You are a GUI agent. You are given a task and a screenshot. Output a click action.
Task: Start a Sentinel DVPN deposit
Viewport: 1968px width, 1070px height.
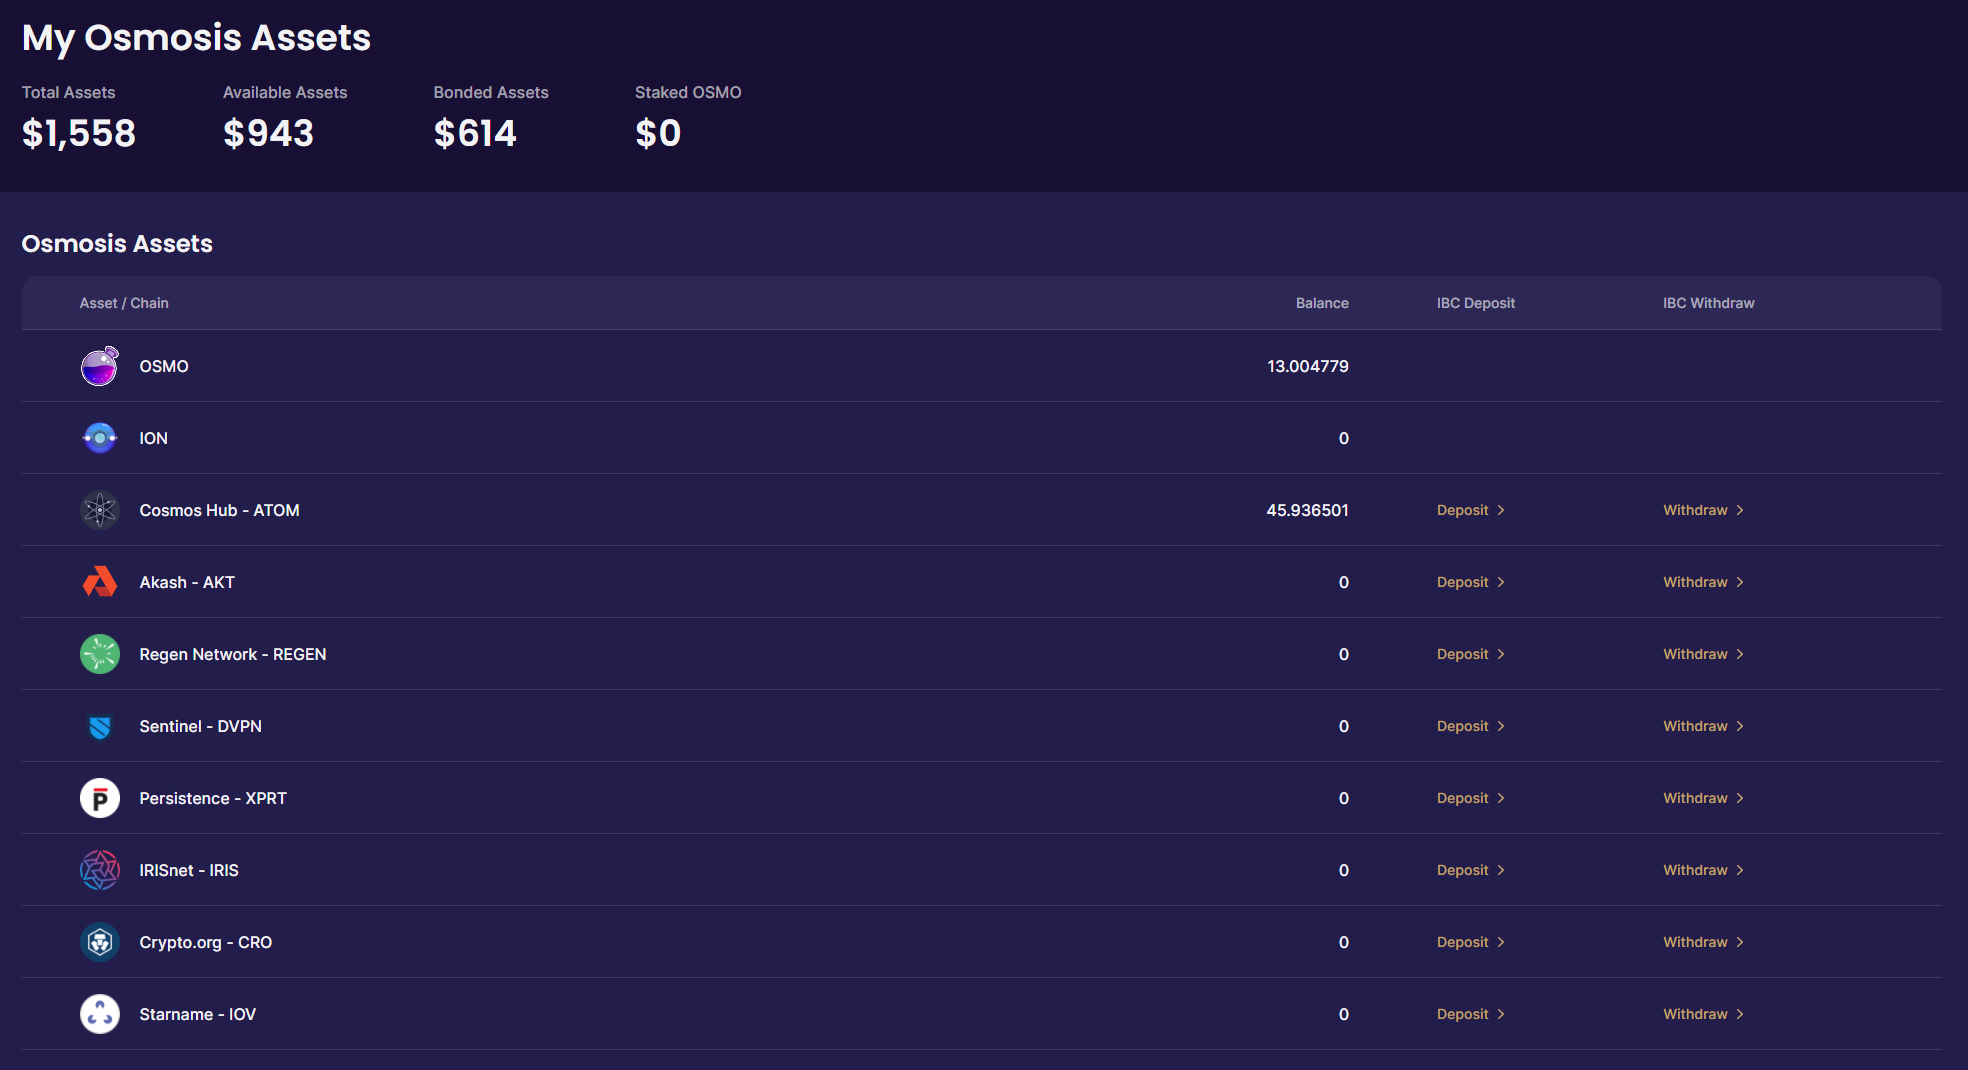[x=1469, y=726]
